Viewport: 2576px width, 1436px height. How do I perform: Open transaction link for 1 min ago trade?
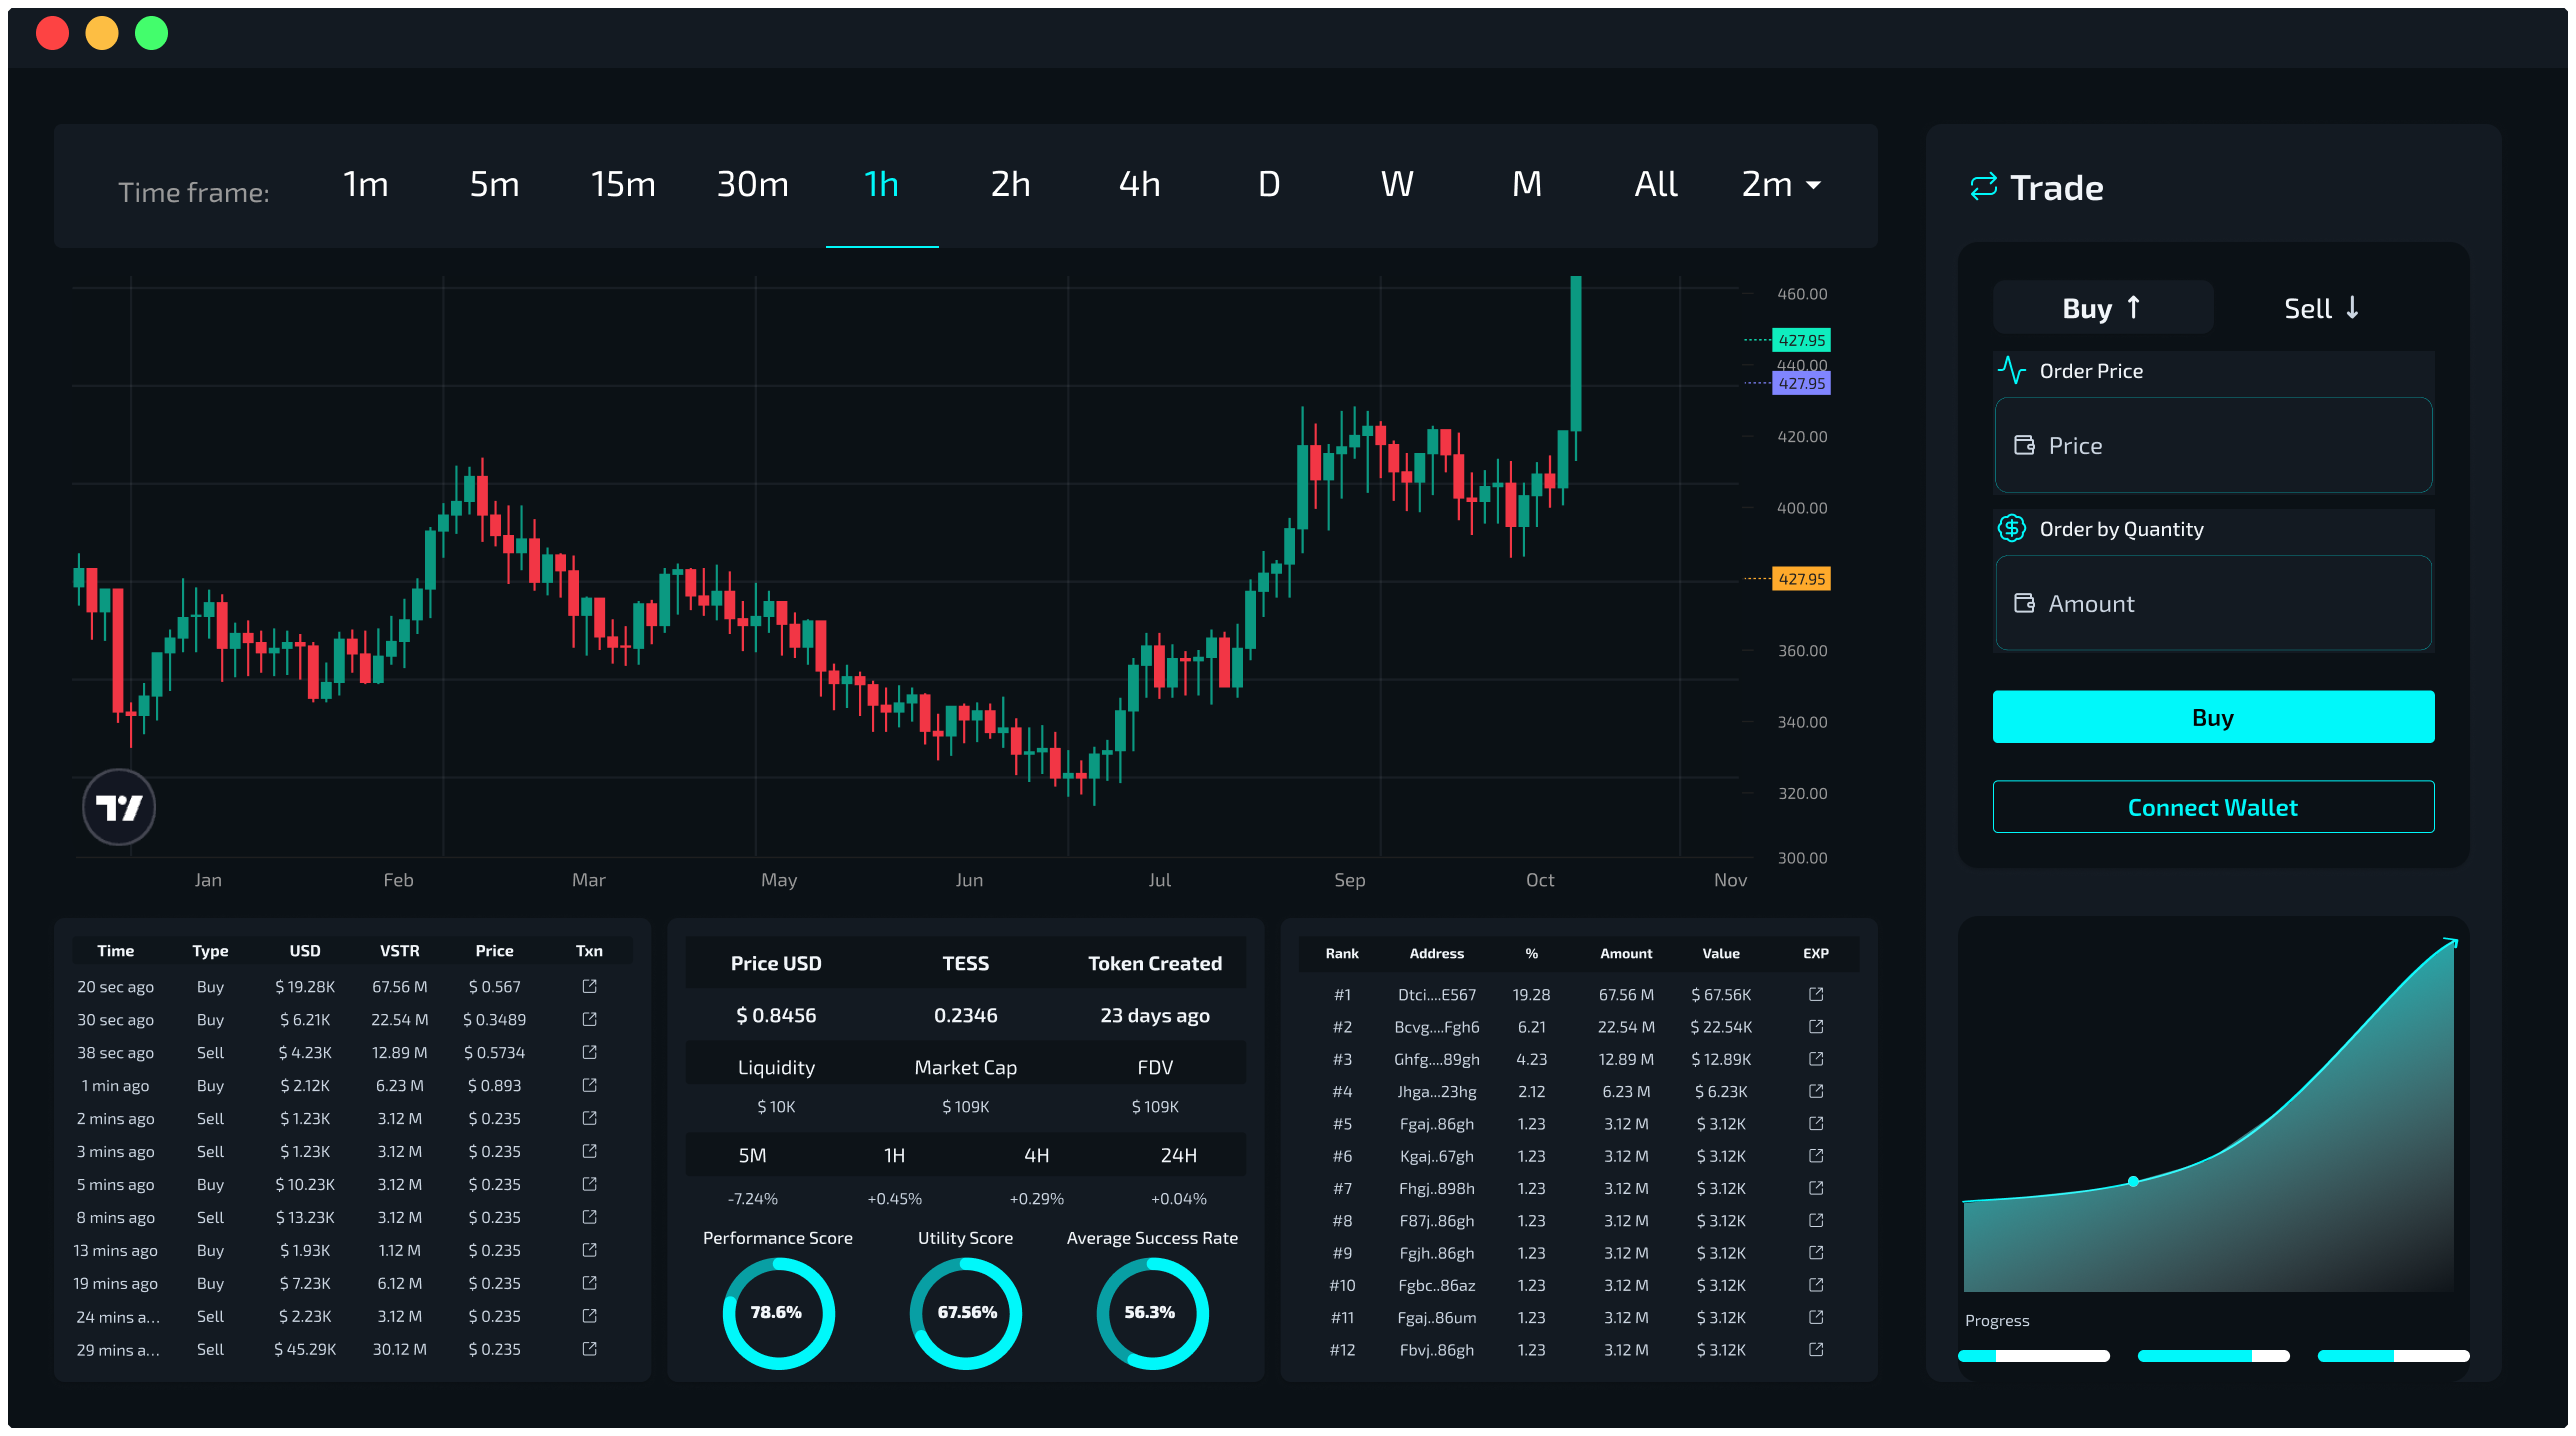coord(589,1085)
